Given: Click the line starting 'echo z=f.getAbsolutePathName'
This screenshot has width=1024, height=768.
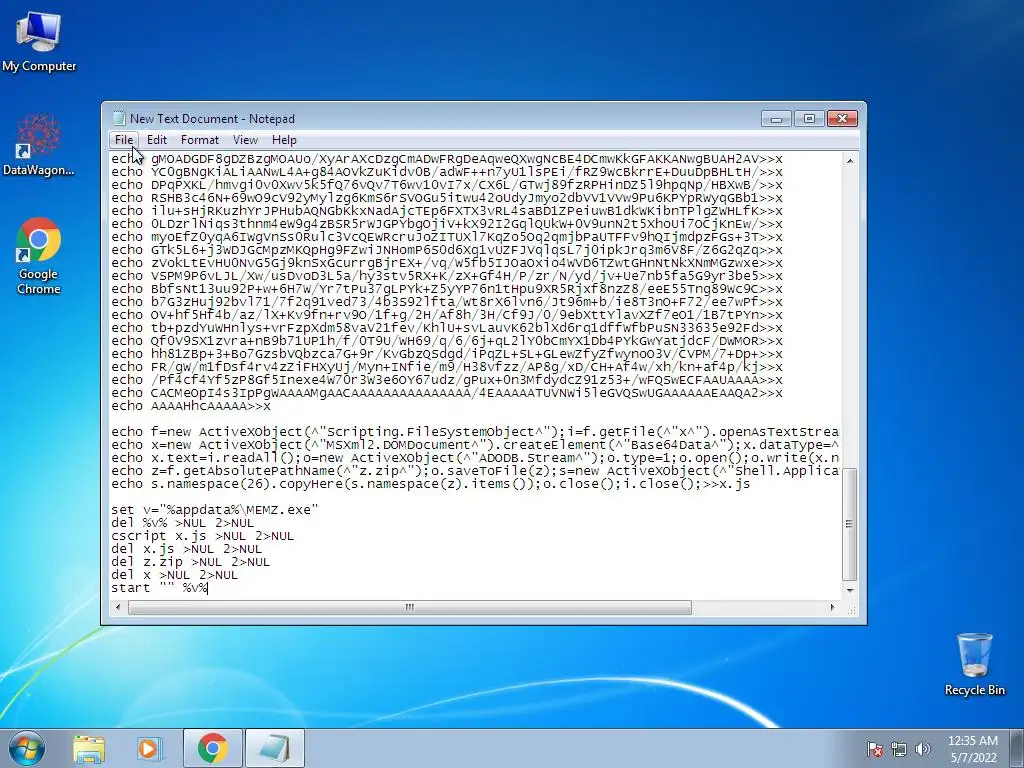Looking at the screenshot, I should [x=475, y=471].
